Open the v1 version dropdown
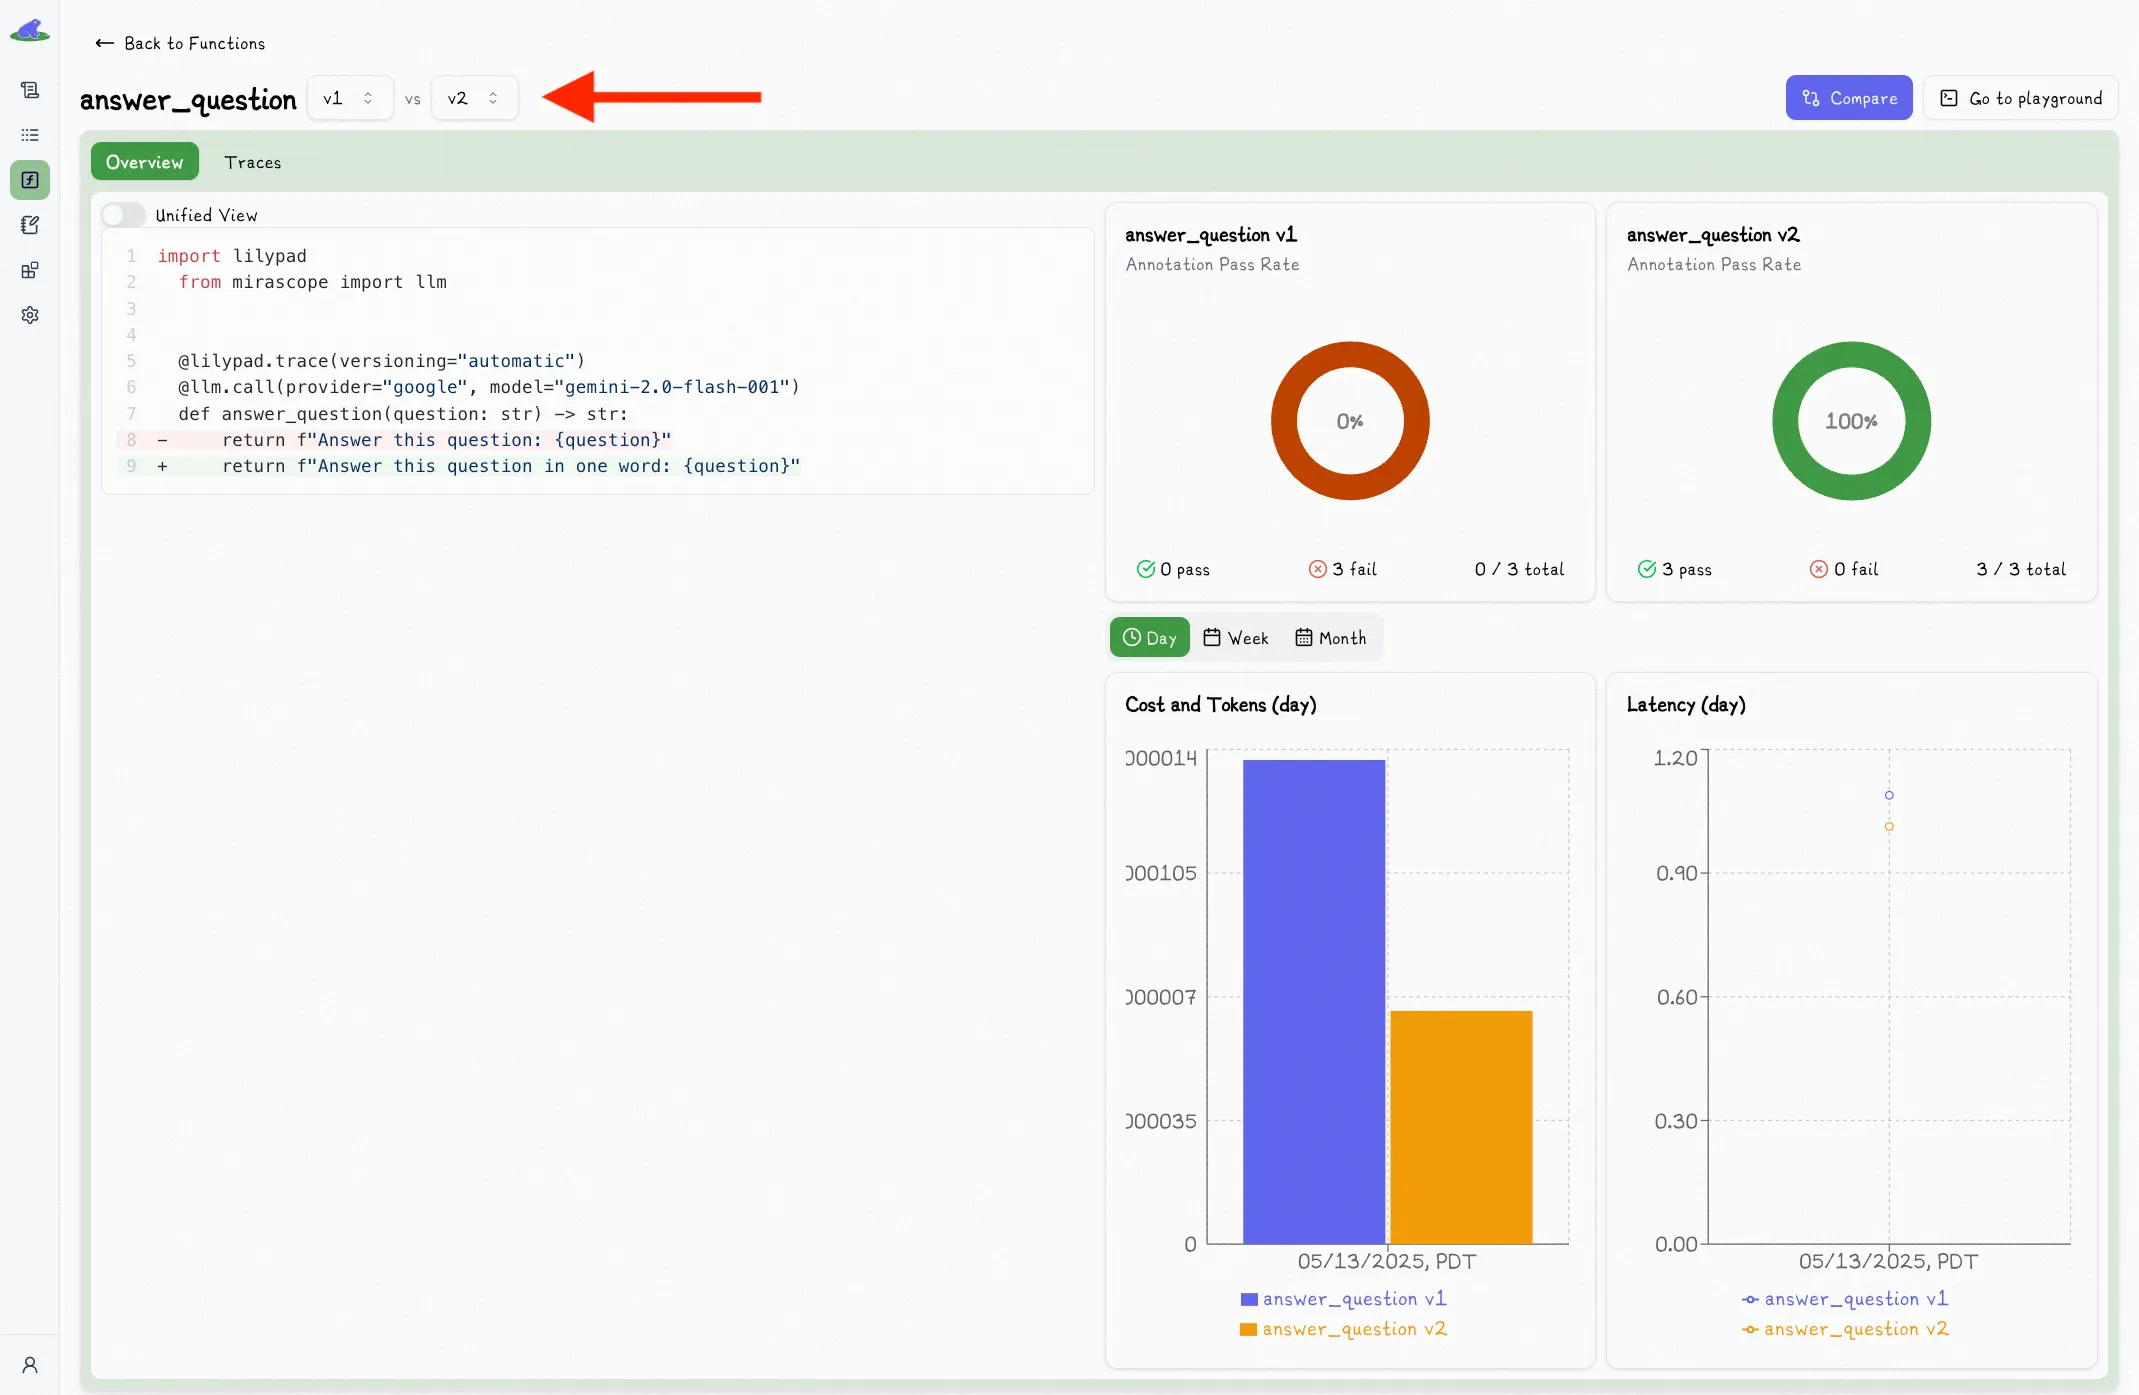 point(349,98)
